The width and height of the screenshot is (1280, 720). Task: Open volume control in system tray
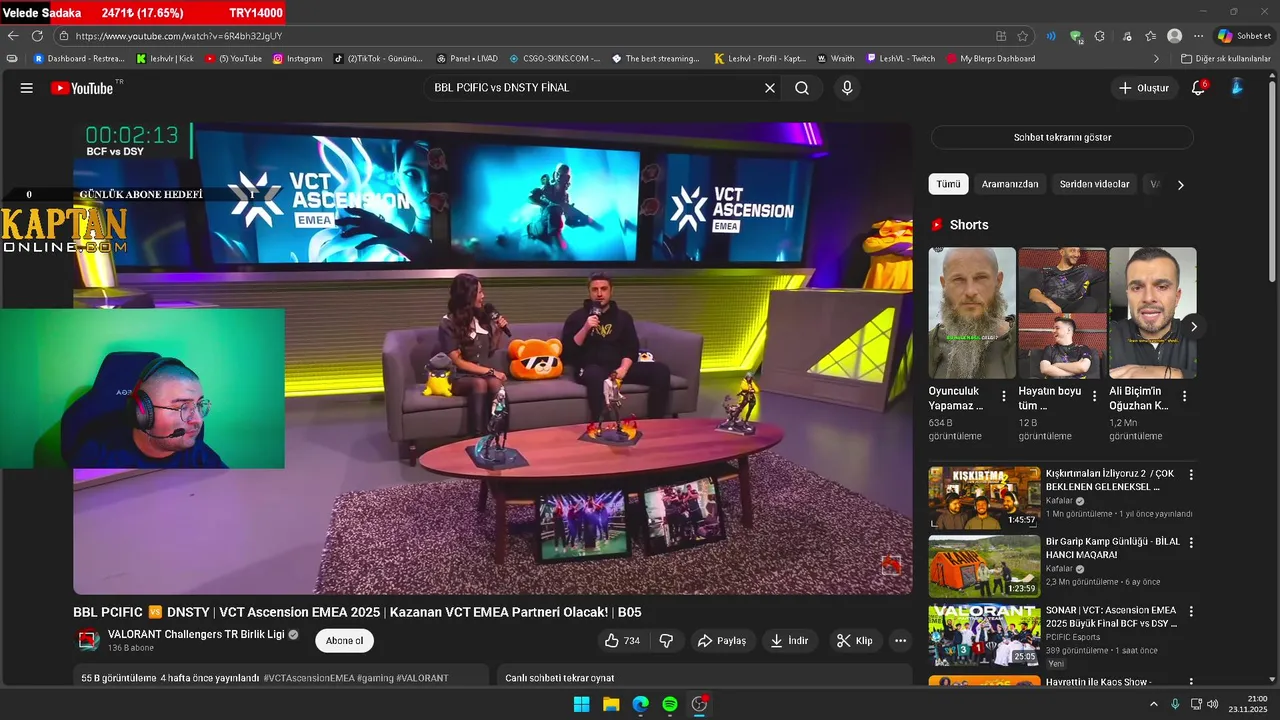[1213, 704]
